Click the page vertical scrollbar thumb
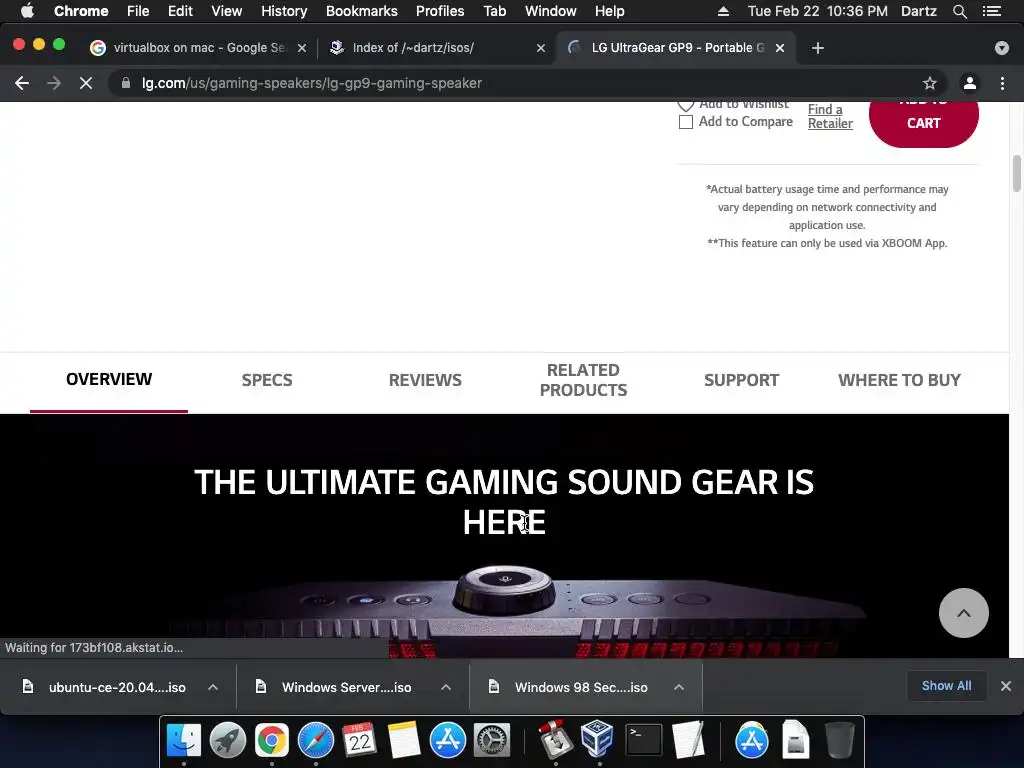The width and height of the screenshot is (1024, 768). coord(1016,174)
